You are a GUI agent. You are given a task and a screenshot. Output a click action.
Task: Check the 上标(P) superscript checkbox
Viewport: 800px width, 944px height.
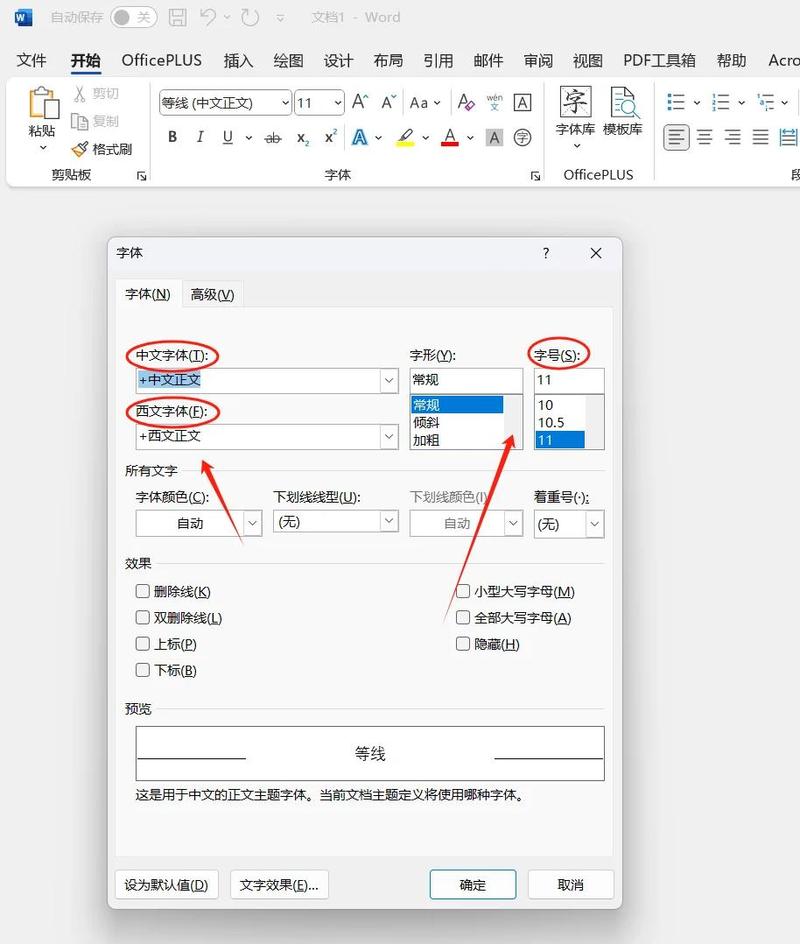[x=143, y=644]
